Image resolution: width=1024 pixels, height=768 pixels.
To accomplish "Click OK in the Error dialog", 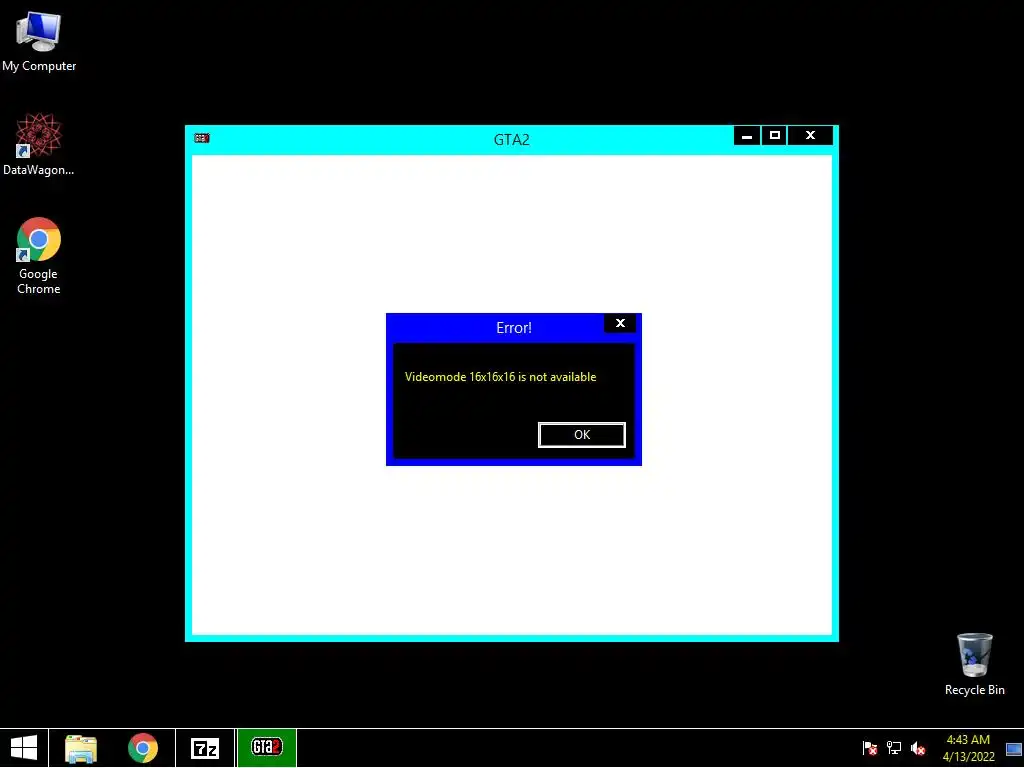I will click(581, 435).
